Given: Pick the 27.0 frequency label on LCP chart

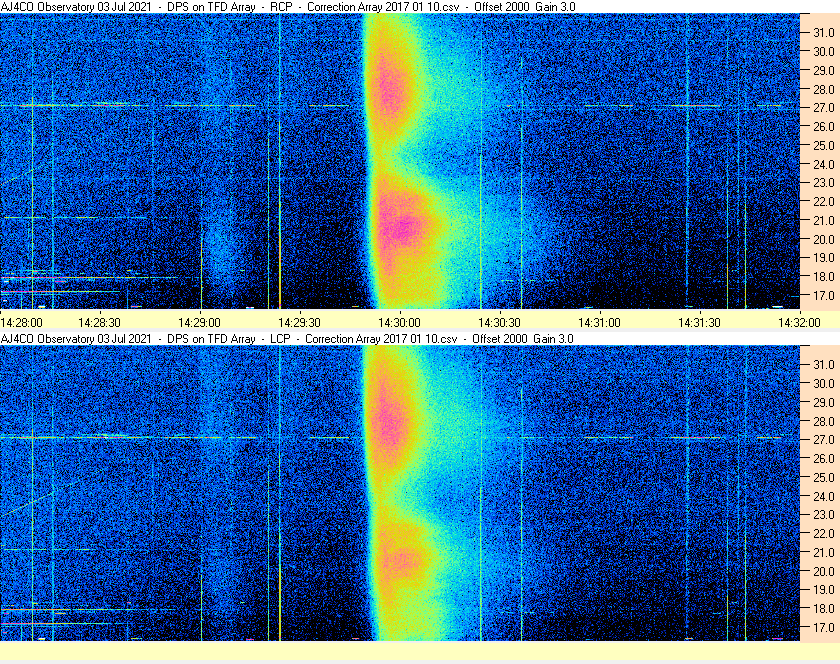Looking at the screenshot, I should (824, 440).
